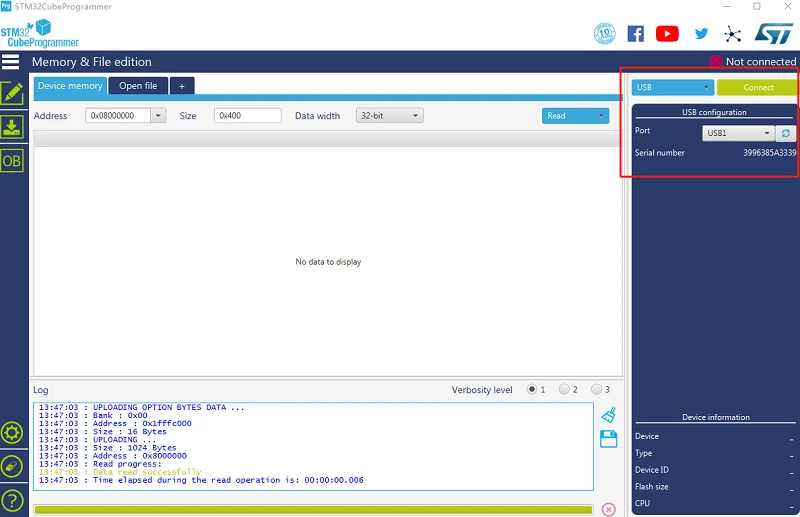
Task: Open the hamburger main menu
Action: coord(10,62)
